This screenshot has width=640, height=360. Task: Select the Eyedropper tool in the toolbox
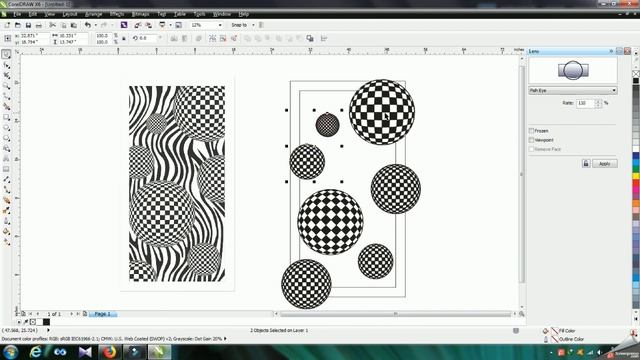pos(6,211)
